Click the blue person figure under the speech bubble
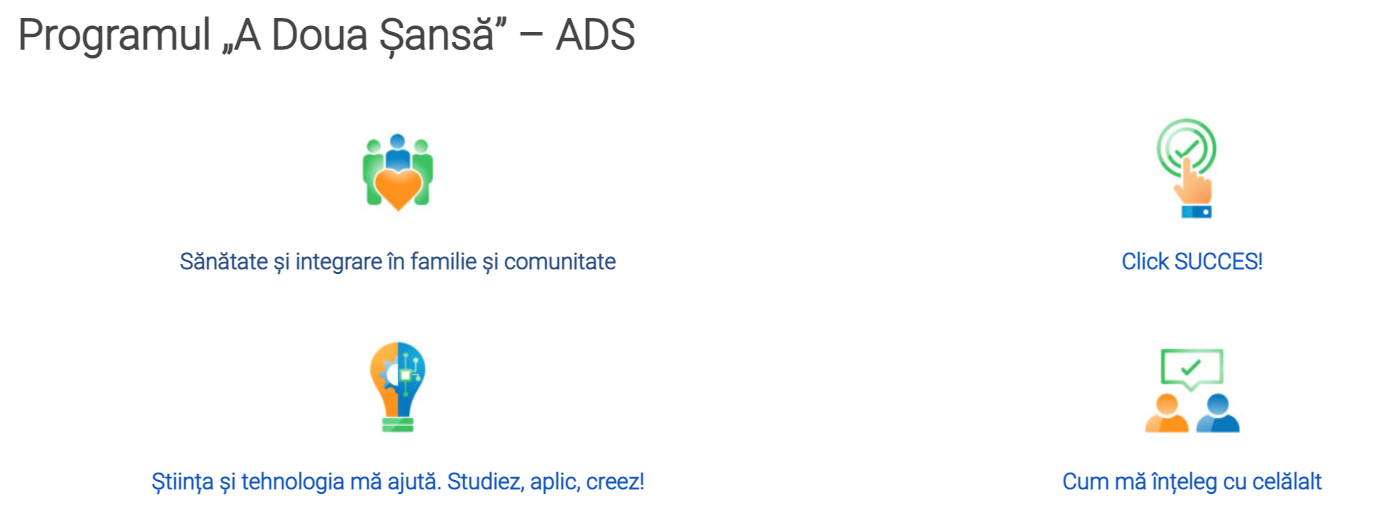The width and height of the screenshot is (1393, 515). 1217,413
